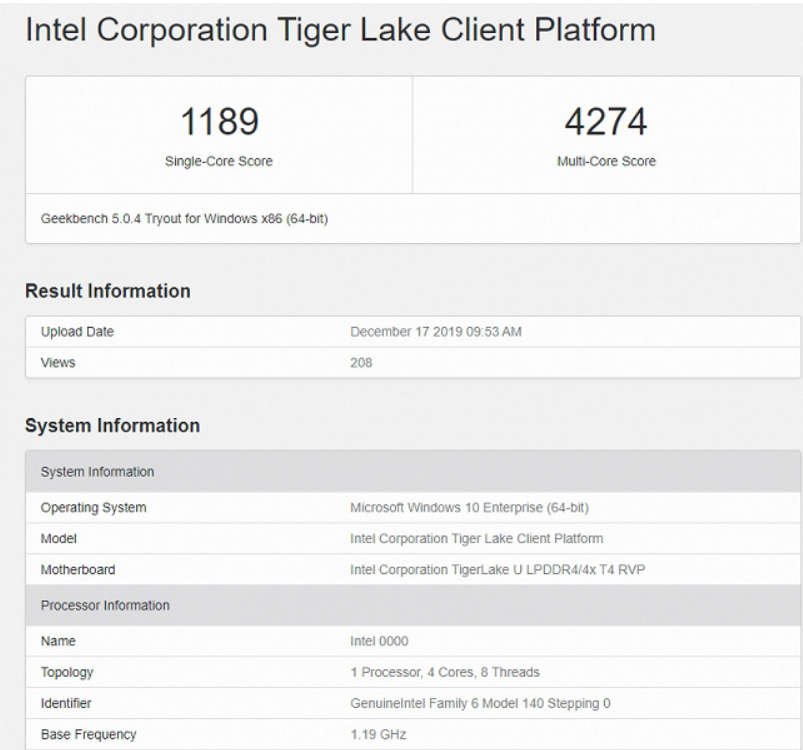This screenshot has height=750, width=803.
Task: Select TigerLake U LPDDR4/4x T4 RVP motherboard value
Action: tap(498, 570)
